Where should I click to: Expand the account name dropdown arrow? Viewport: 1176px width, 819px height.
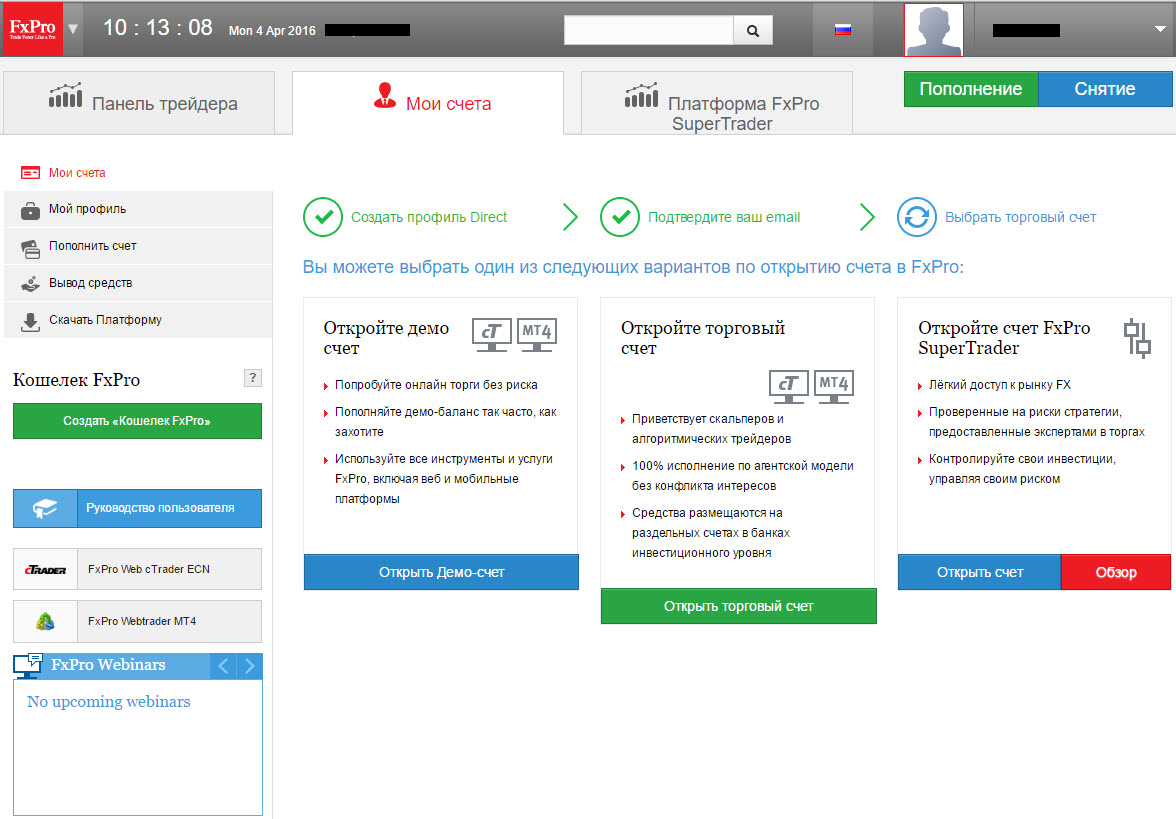1160,29
